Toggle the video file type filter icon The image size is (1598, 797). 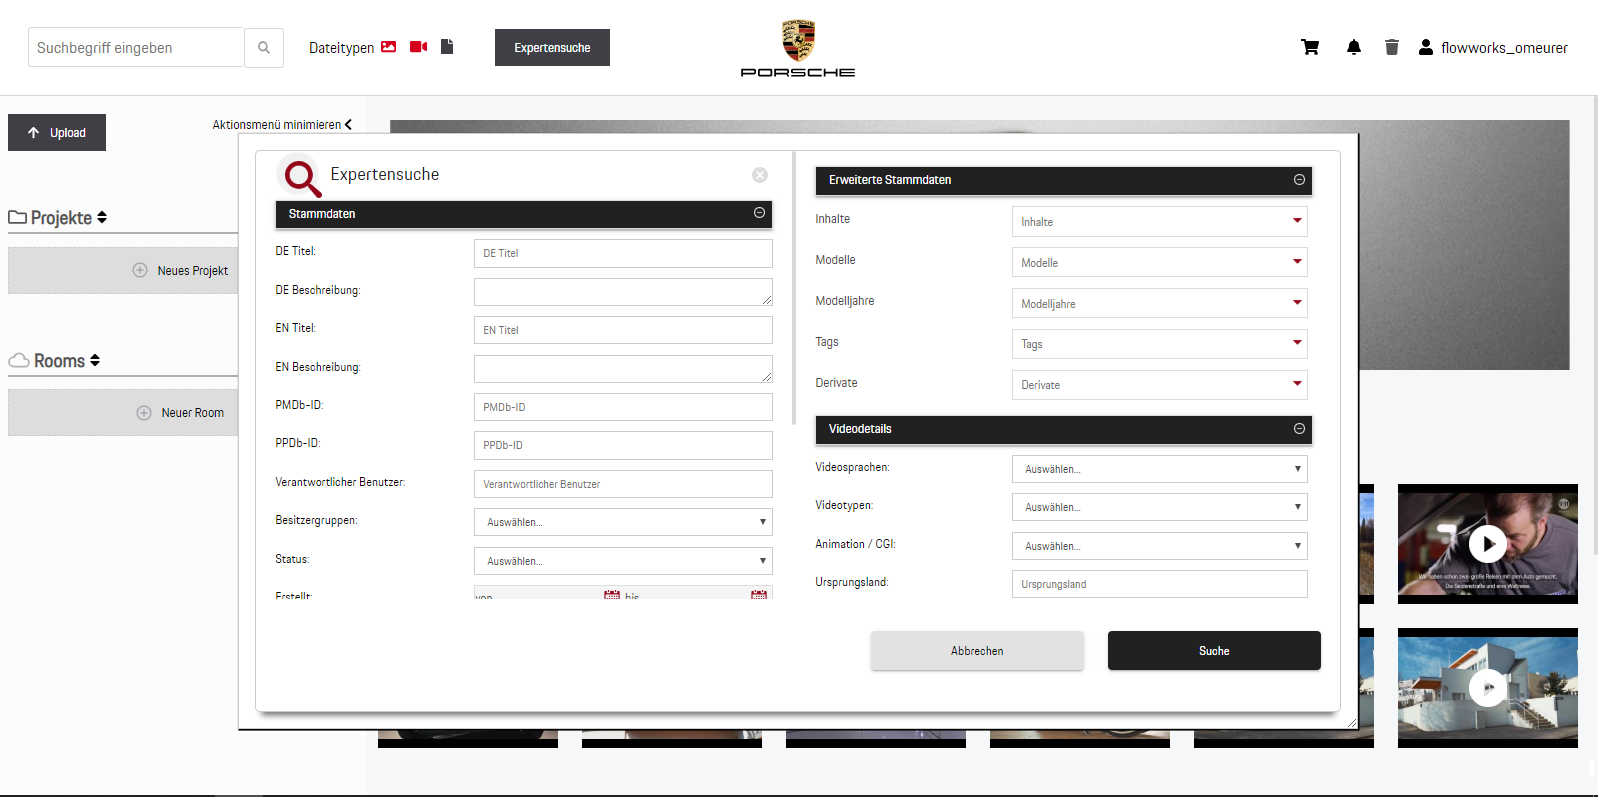[x=419, y=47]
